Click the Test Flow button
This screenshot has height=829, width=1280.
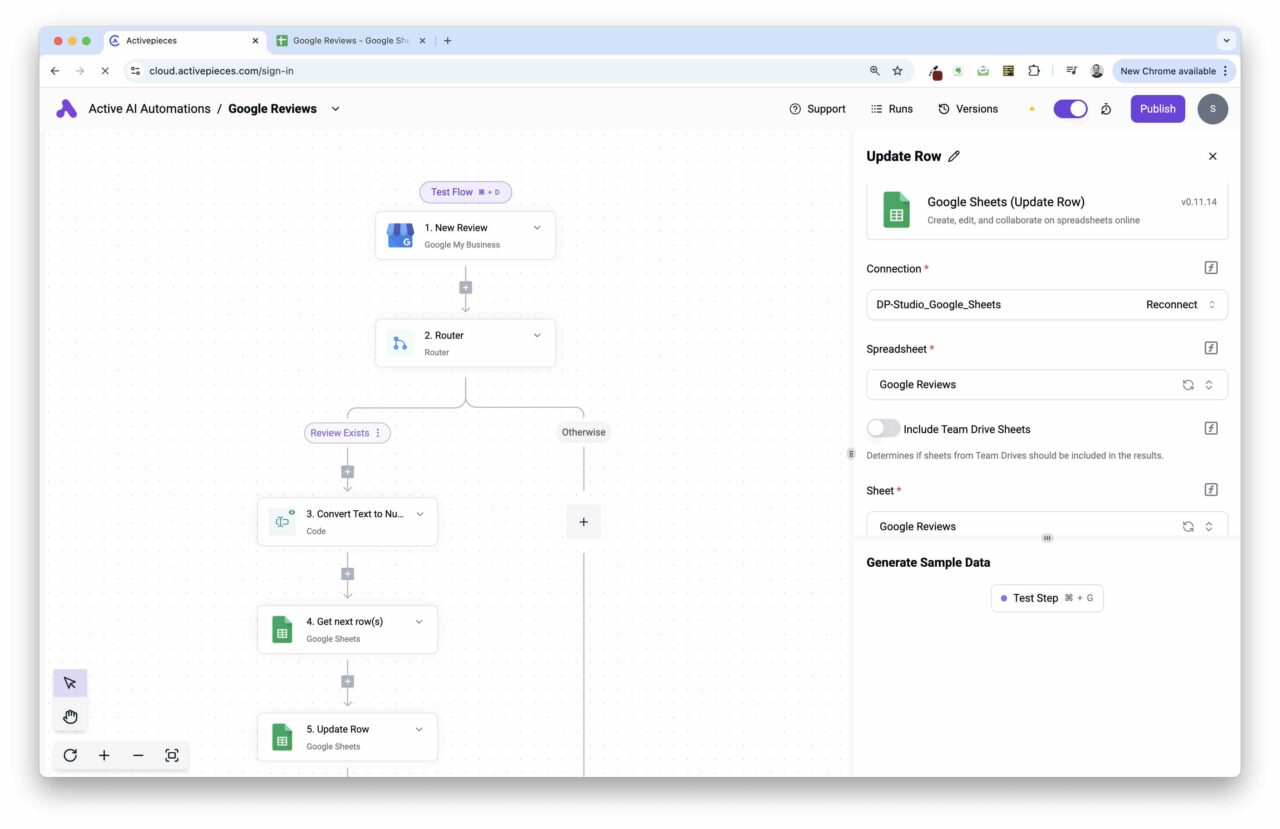click(465, 192)
